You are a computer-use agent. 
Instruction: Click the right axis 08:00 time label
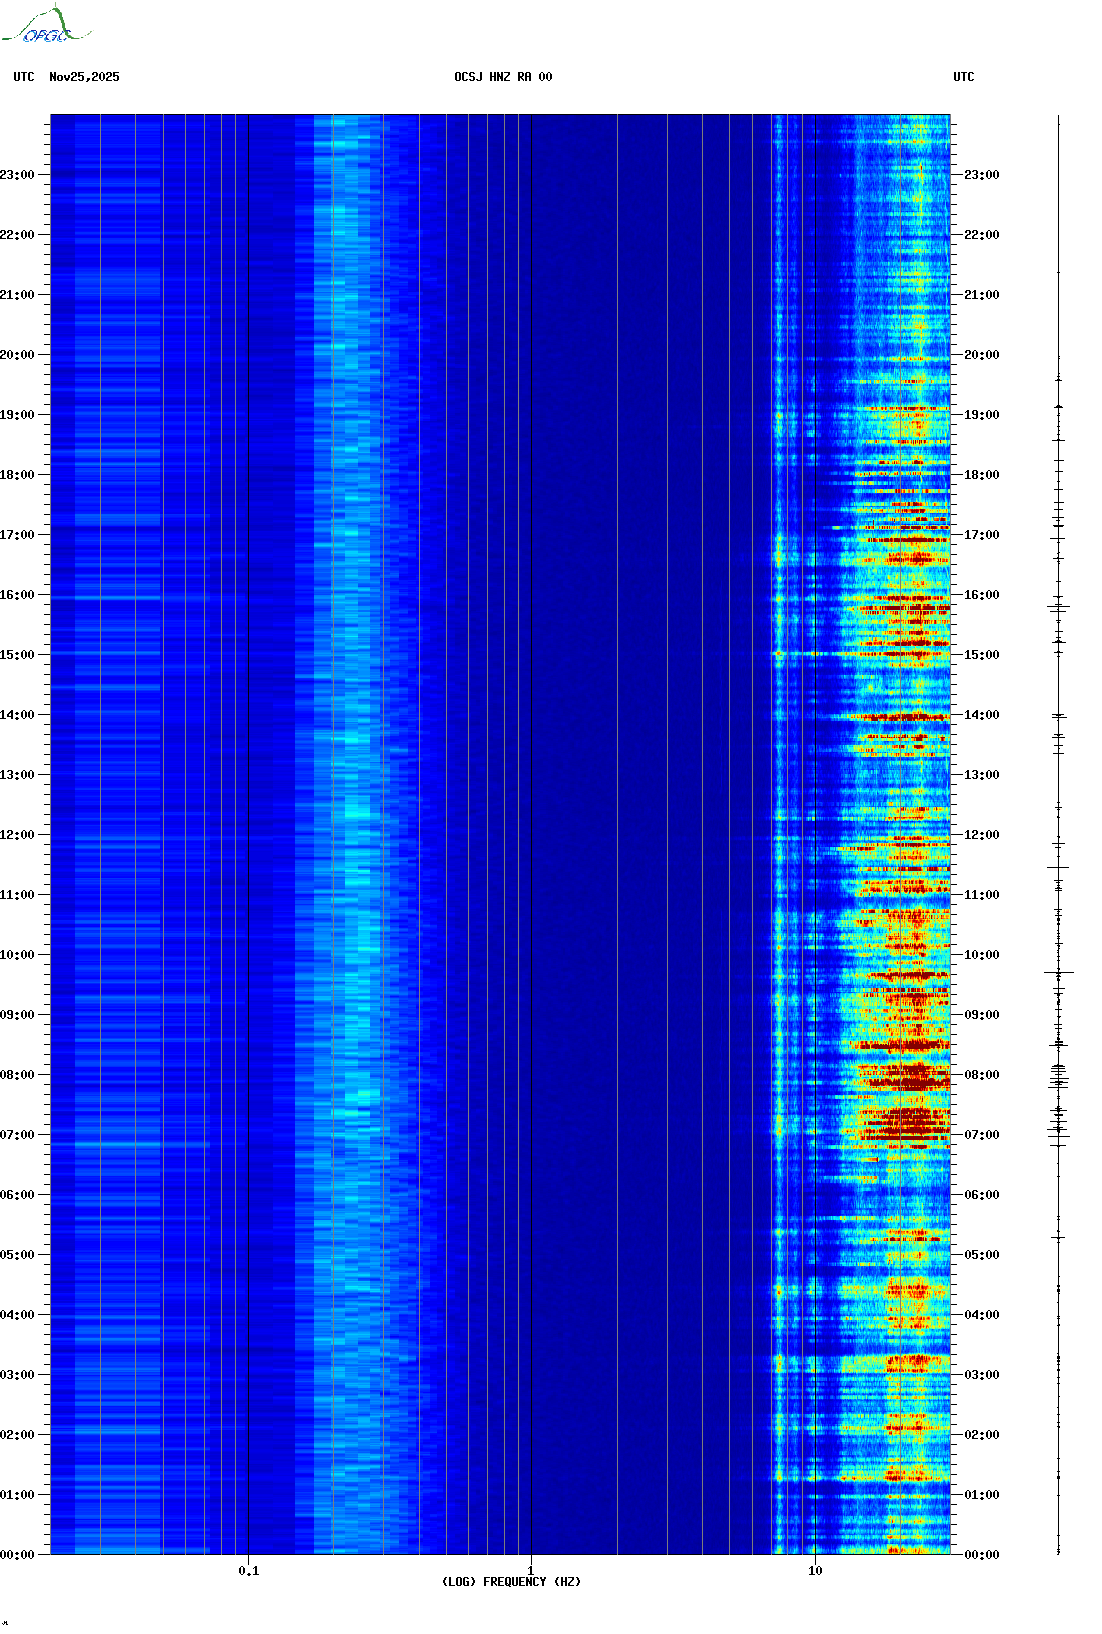pyautogui.click(x=982, y=1075)
